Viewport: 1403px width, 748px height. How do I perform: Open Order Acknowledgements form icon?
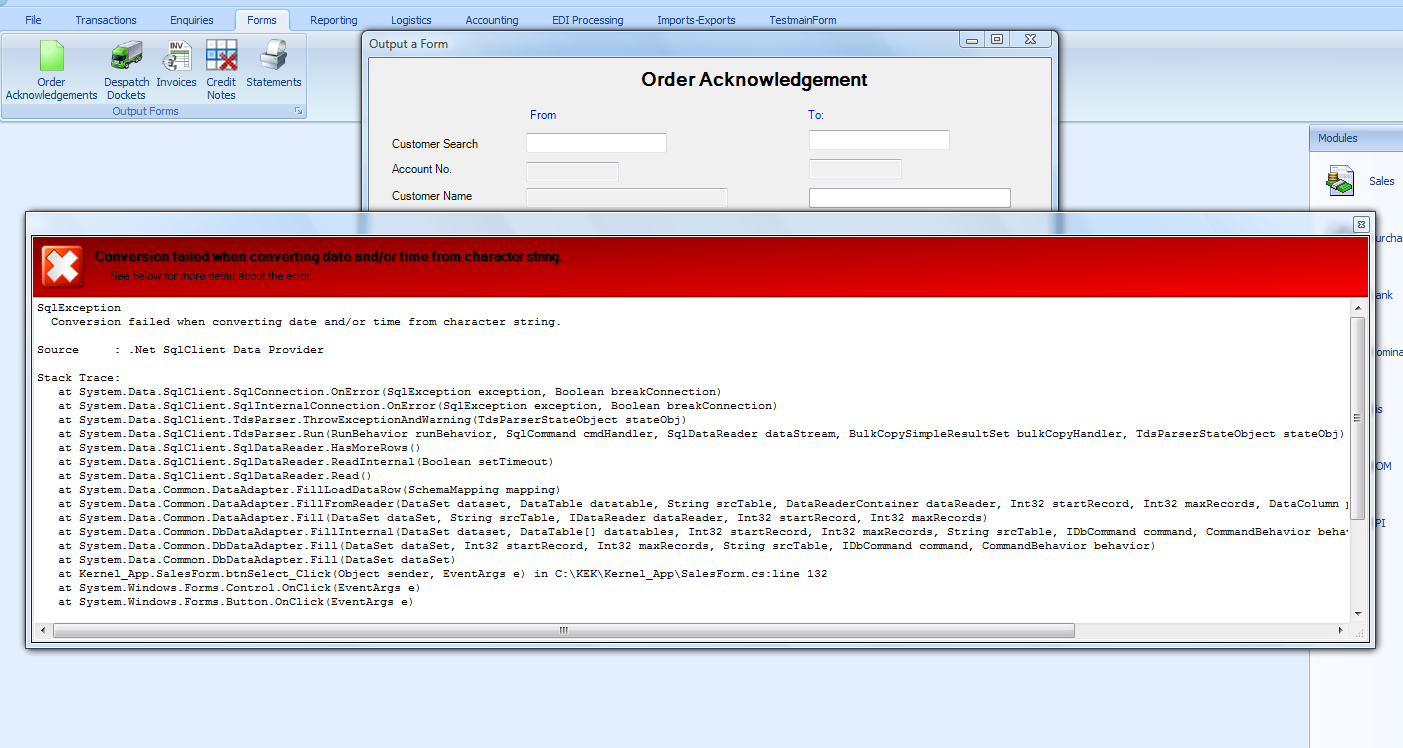(51, 57)
